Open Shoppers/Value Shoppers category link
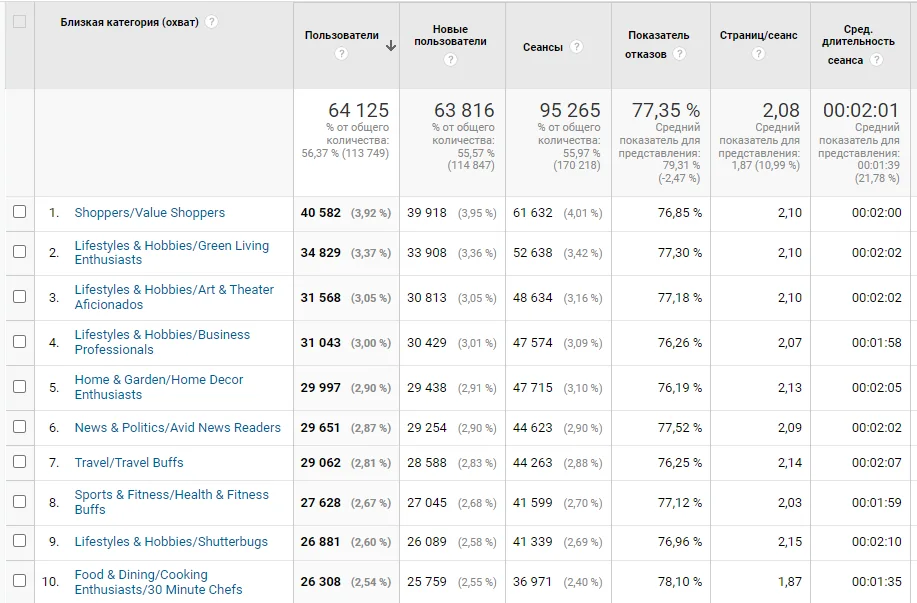Screen dimensions: 917x603 [150, 213]
